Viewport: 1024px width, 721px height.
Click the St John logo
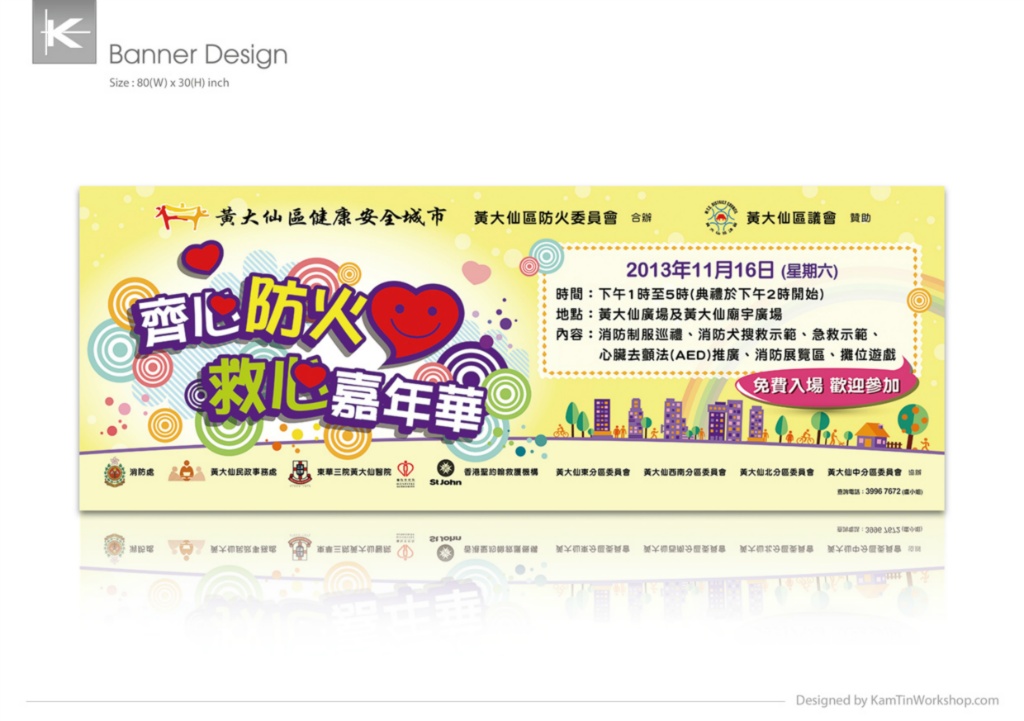pos(445,472)
